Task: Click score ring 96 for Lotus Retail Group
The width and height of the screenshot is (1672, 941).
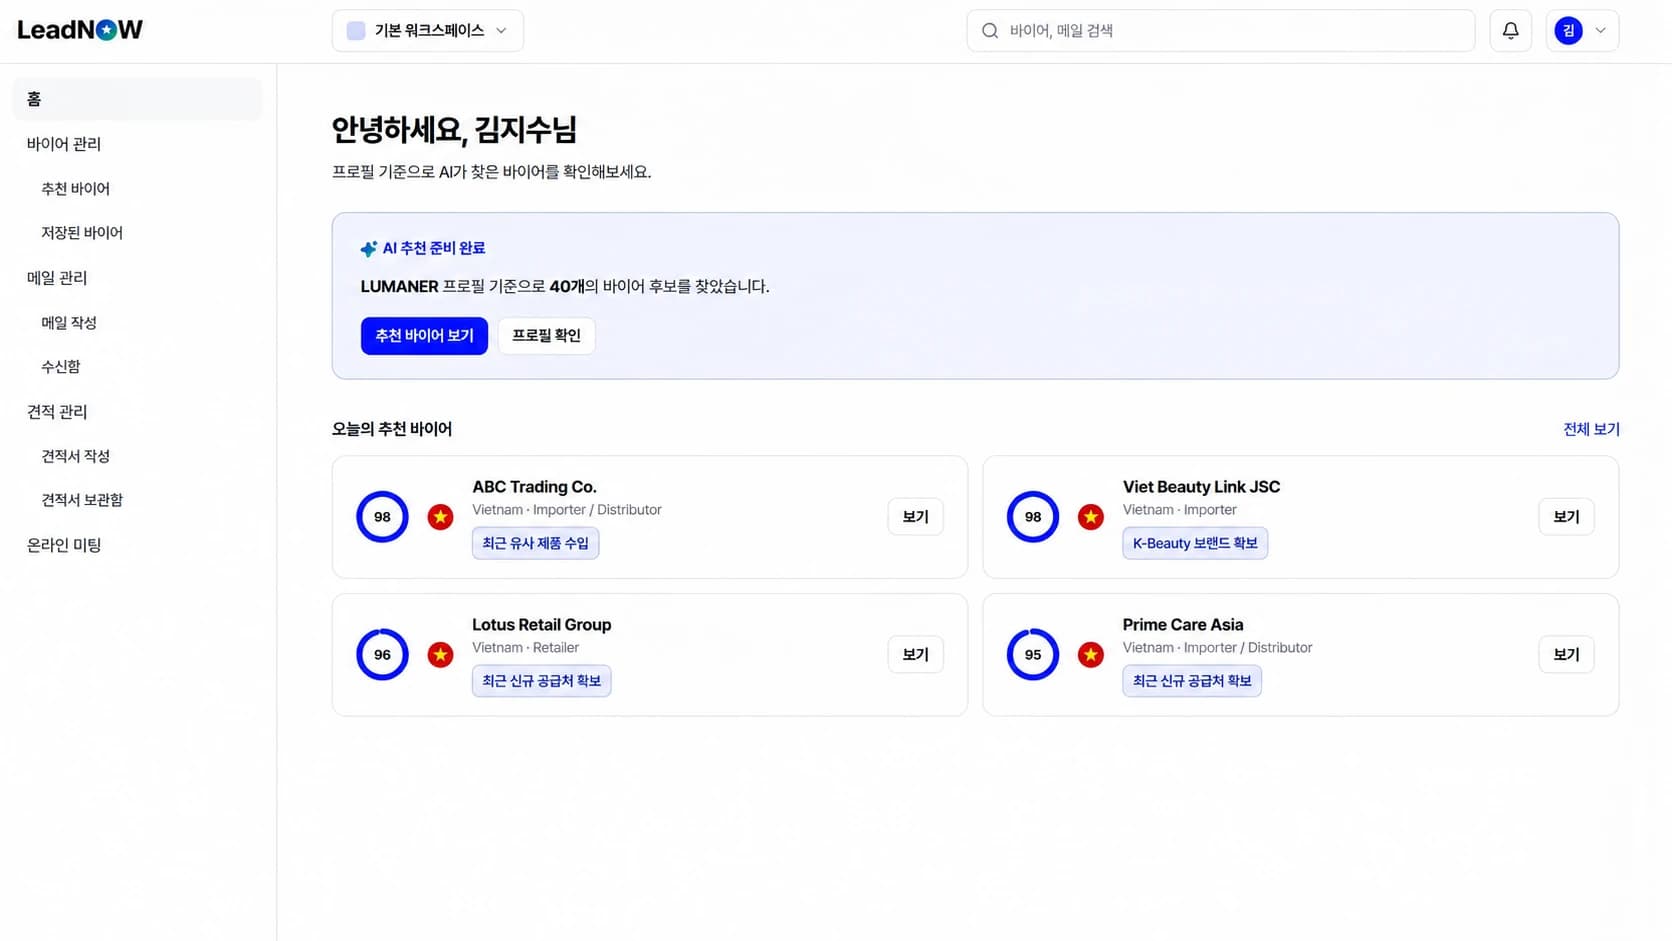Action: tap(382, 655)
